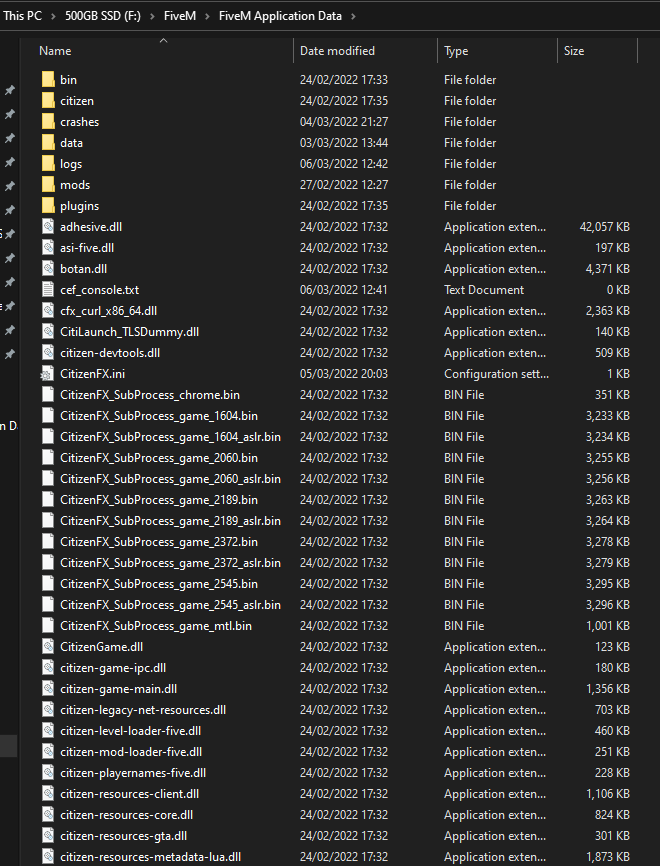Expand the chevron after 500GB SSD (F:)
The width and height of the screenshot is (660, 866).
pyautogui.click(x=152, y=16)
